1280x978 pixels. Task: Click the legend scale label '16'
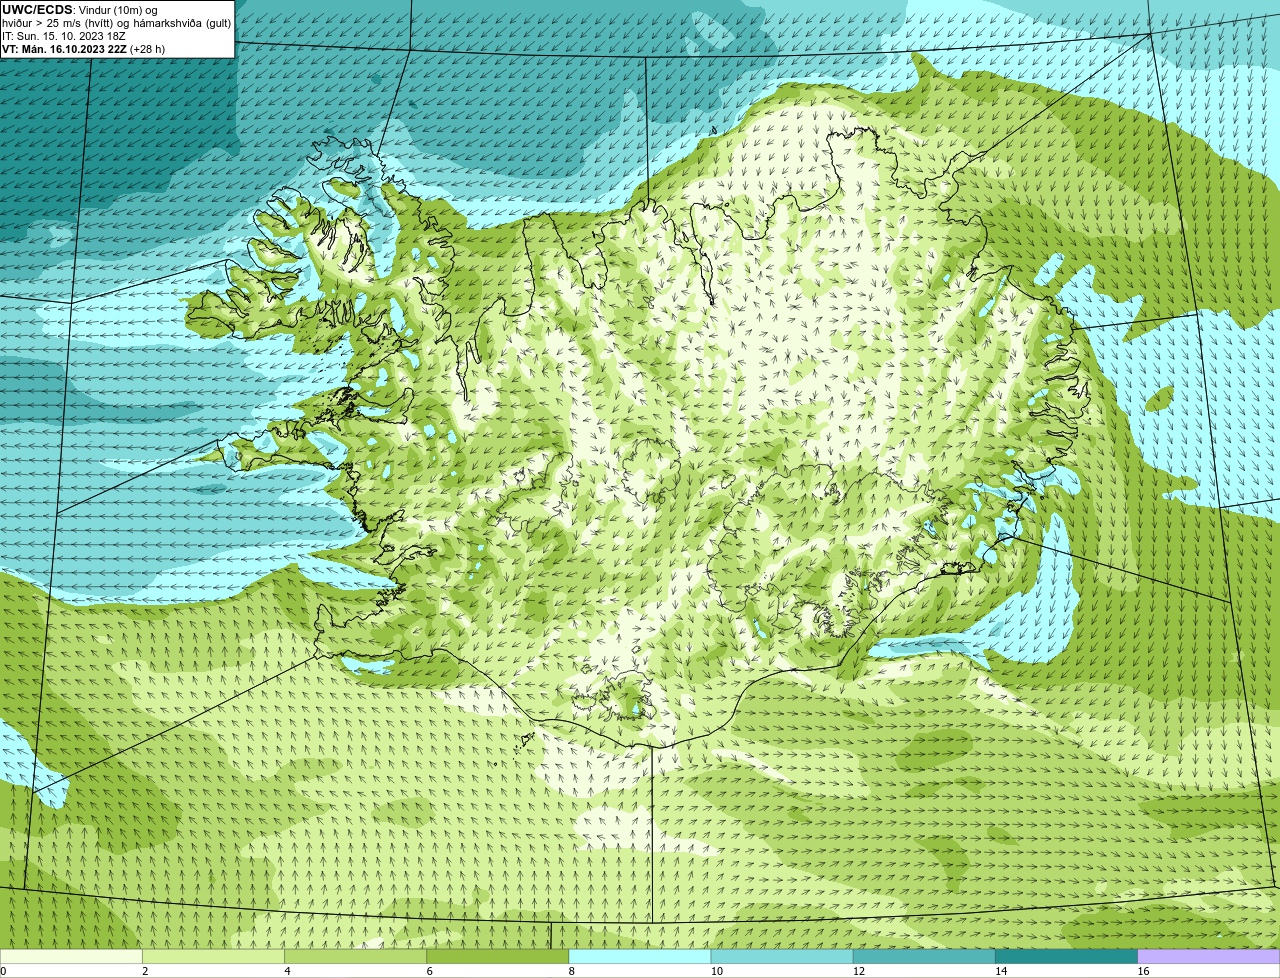click(1143, 971)
